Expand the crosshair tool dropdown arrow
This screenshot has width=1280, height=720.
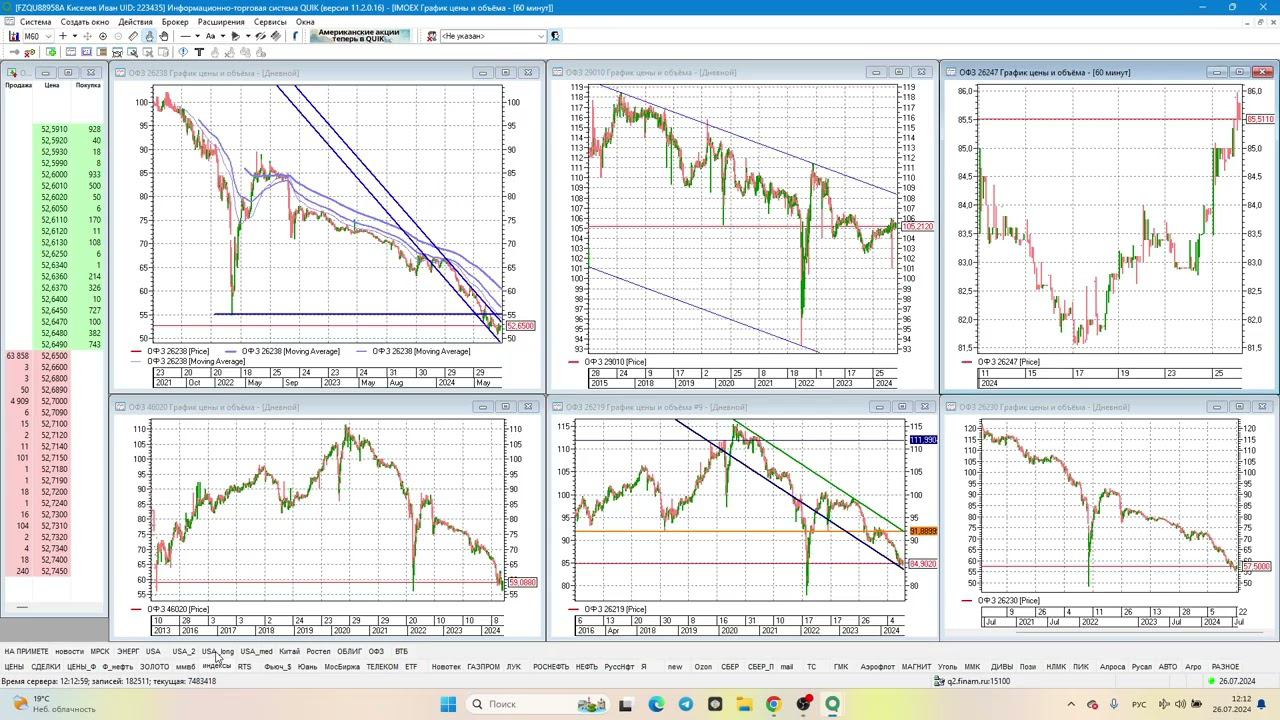[75, 36]
